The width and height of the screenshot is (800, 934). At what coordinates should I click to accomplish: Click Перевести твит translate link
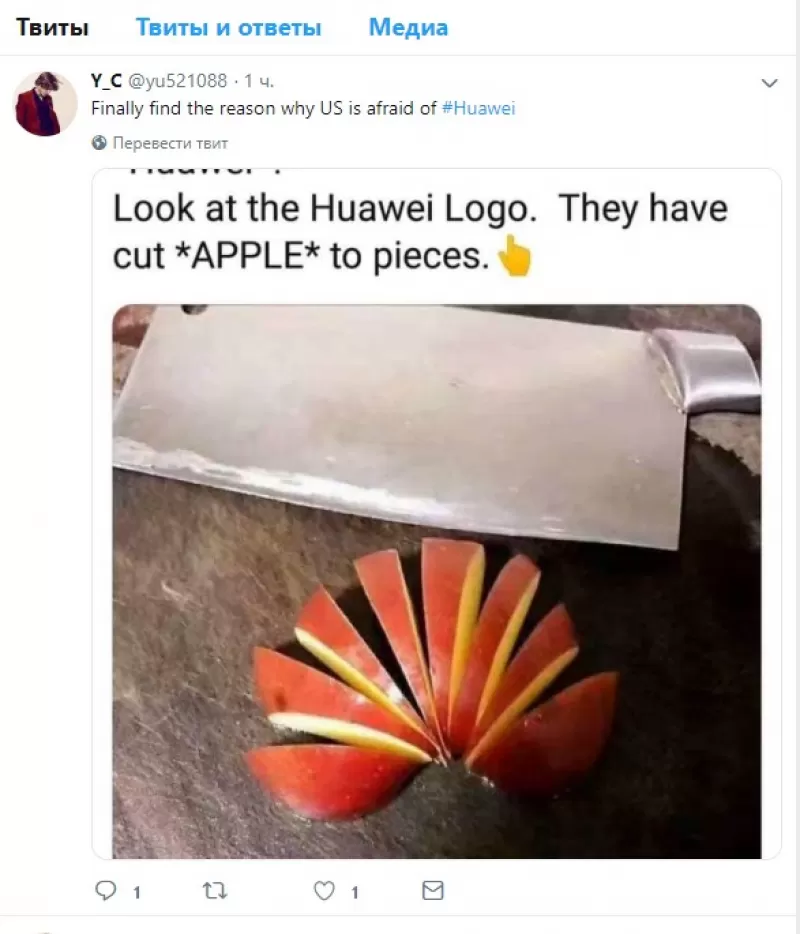point(170,143)
